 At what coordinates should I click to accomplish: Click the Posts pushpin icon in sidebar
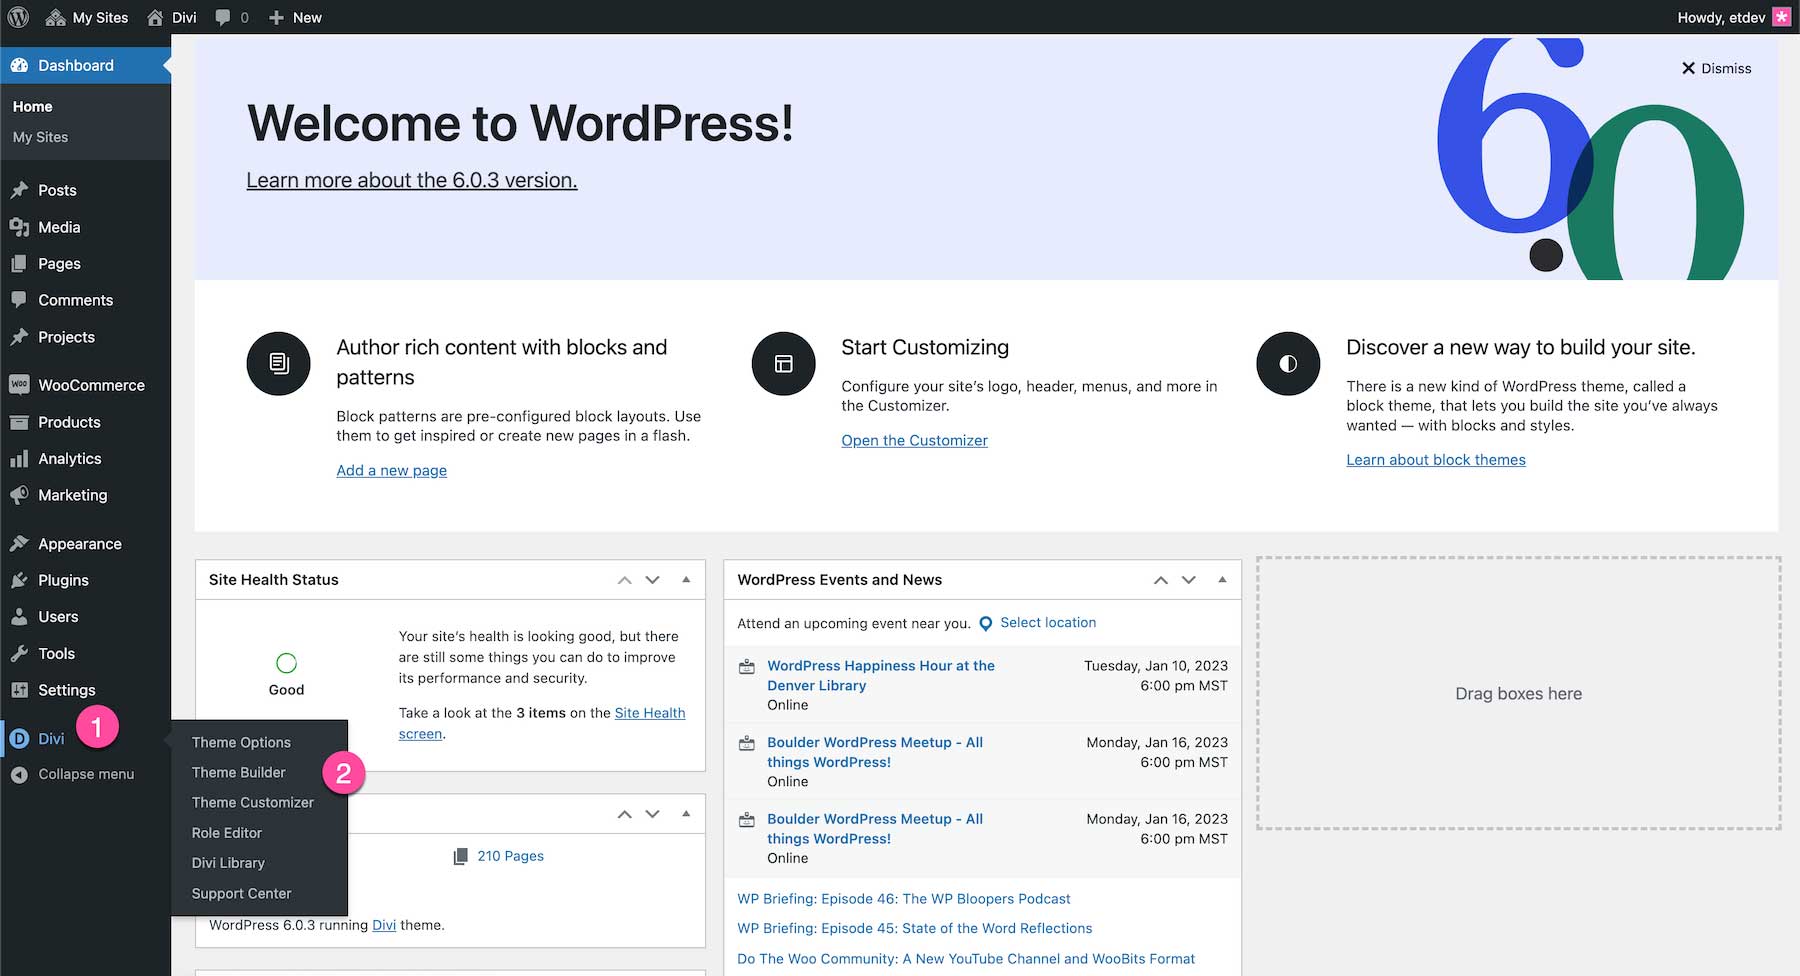click(19, 190)
